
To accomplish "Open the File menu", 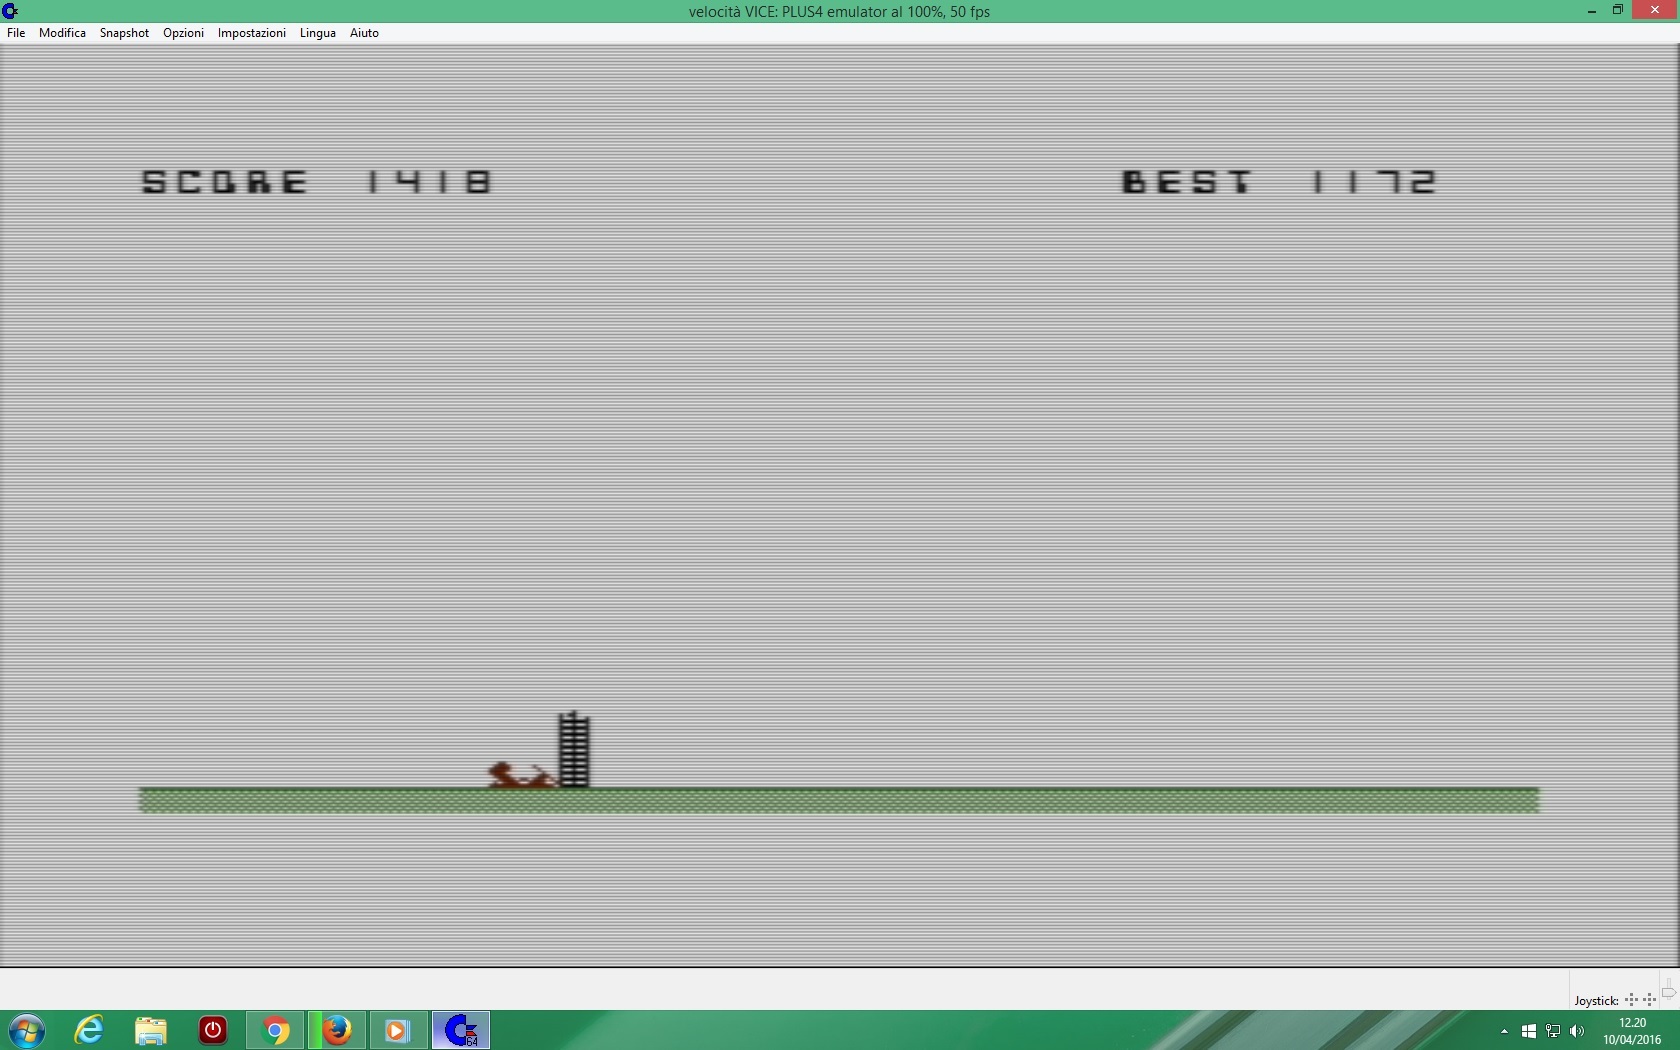I will pyautogui.click(x=16, y=33).
